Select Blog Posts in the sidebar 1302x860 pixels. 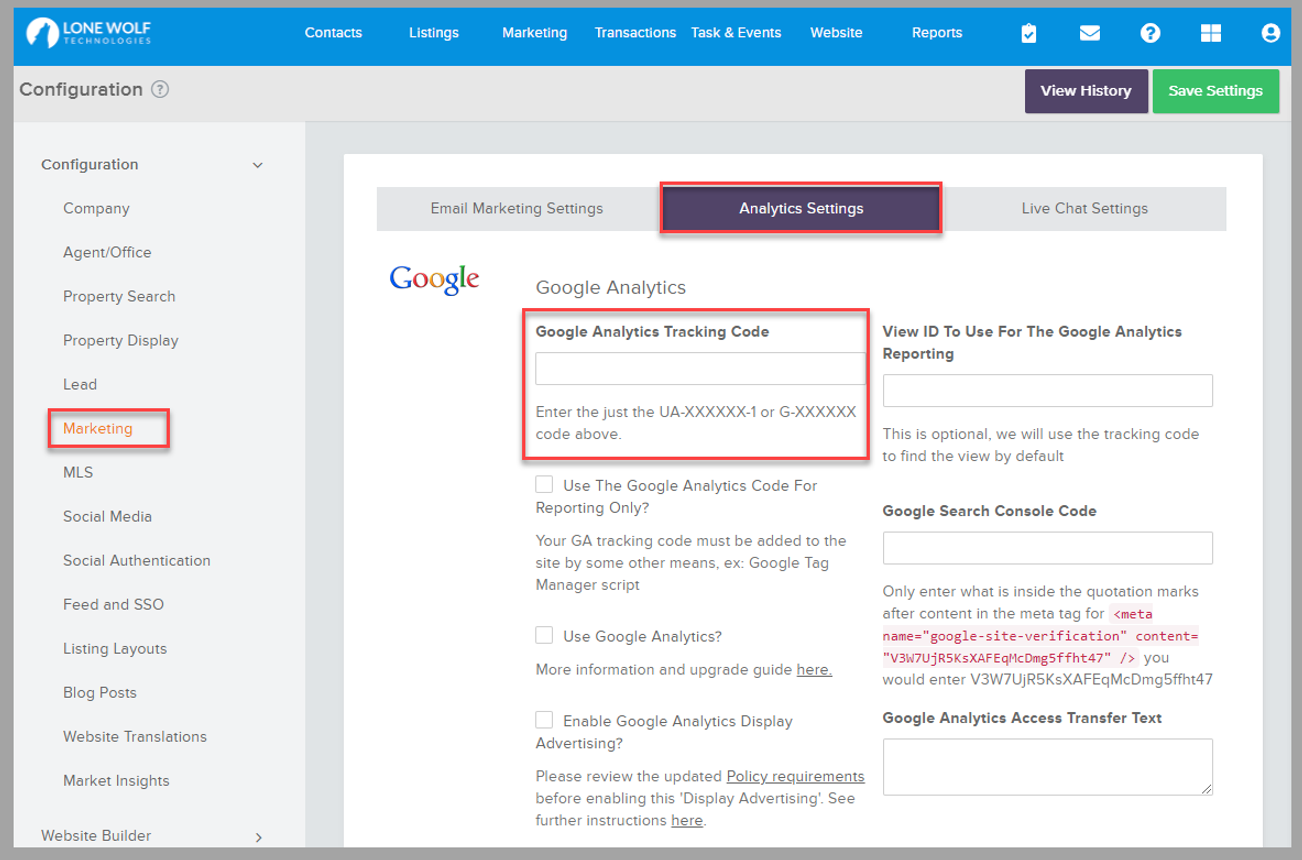click(x=100, y=693)
